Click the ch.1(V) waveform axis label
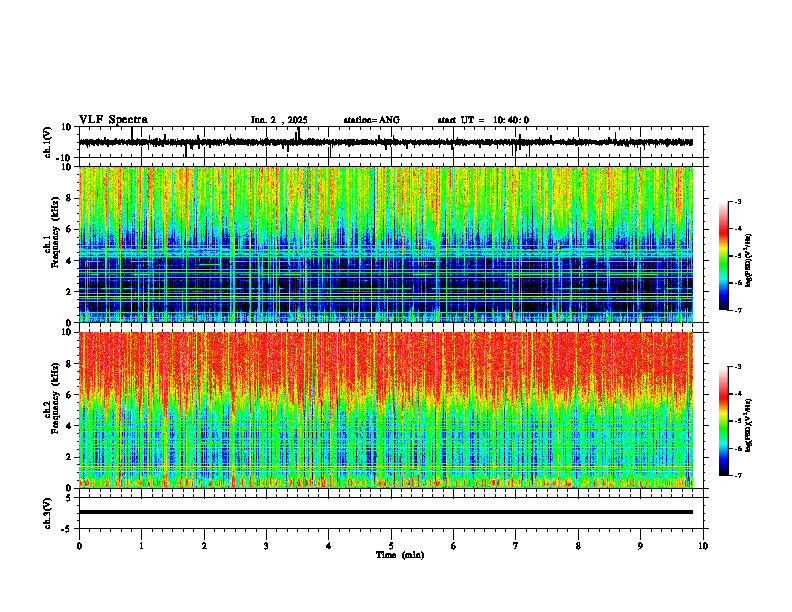This screenshot has width=792, height=612. click(x=48, y=142)
